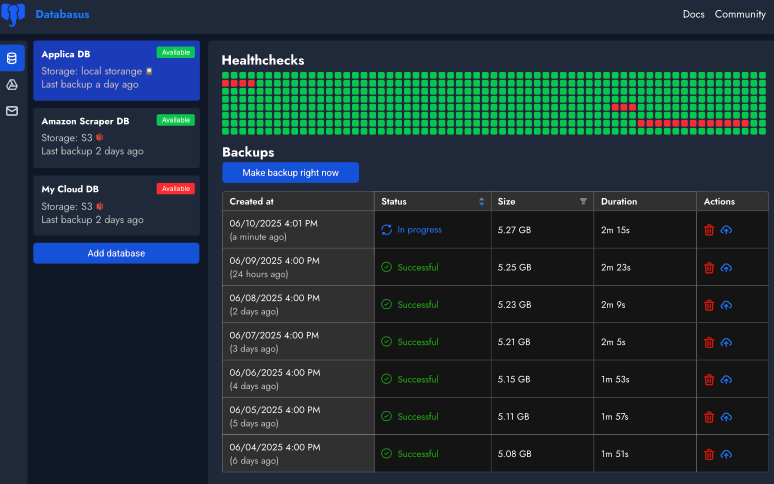Open Docs in the top navigation
The image size is (774, 484).
(x=693, y=14)
